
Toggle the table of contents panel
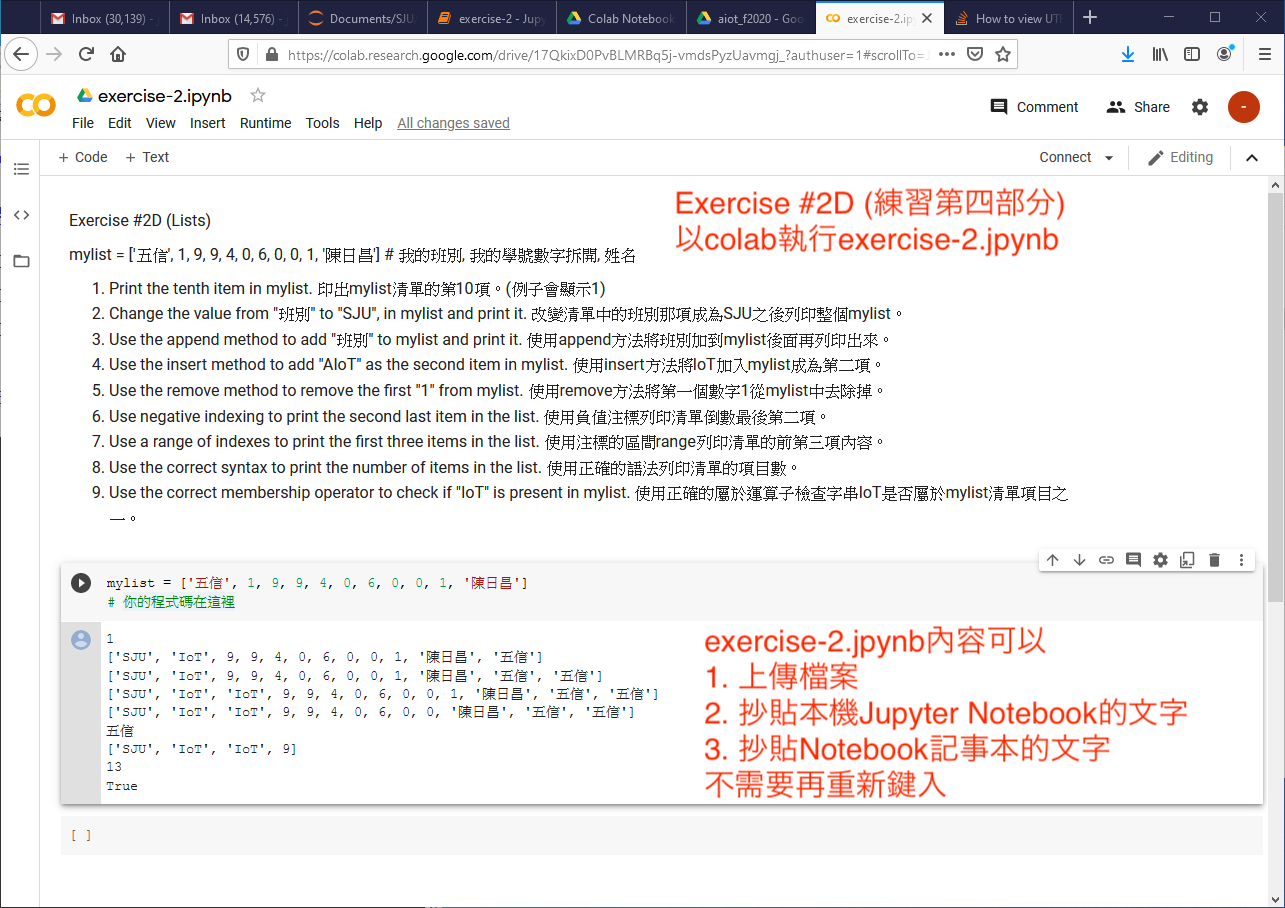21,169
